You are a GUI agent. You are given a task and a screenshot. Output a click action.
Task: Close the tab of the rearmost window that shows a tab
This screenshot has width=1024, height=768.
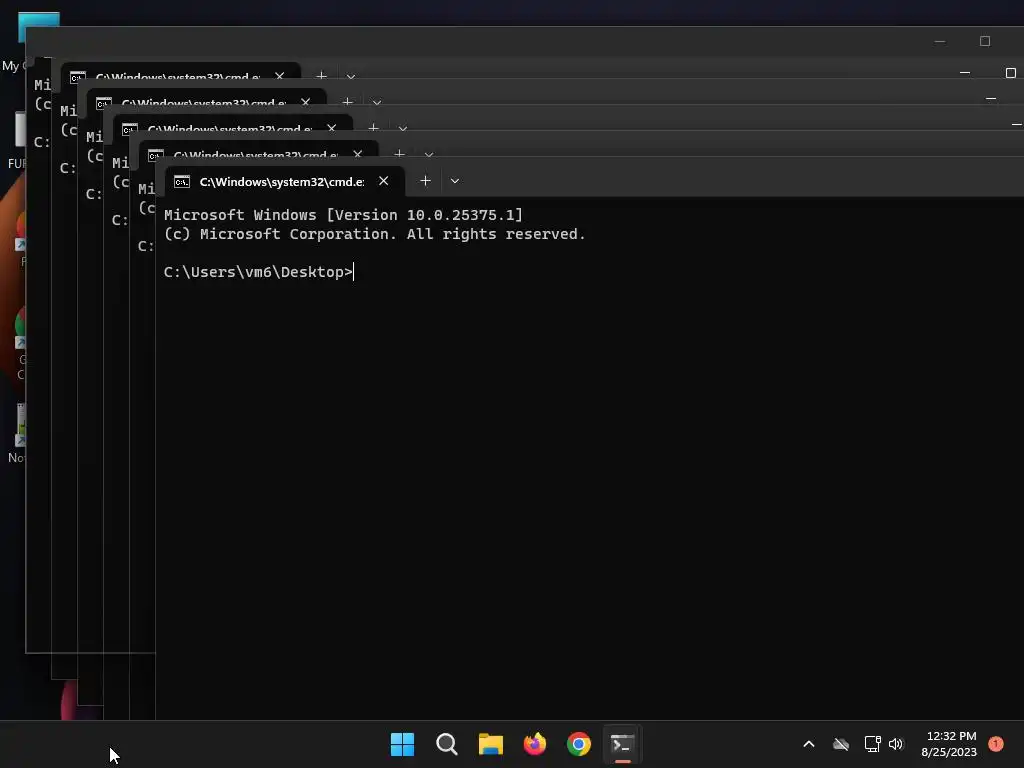[x=279, y=76]
